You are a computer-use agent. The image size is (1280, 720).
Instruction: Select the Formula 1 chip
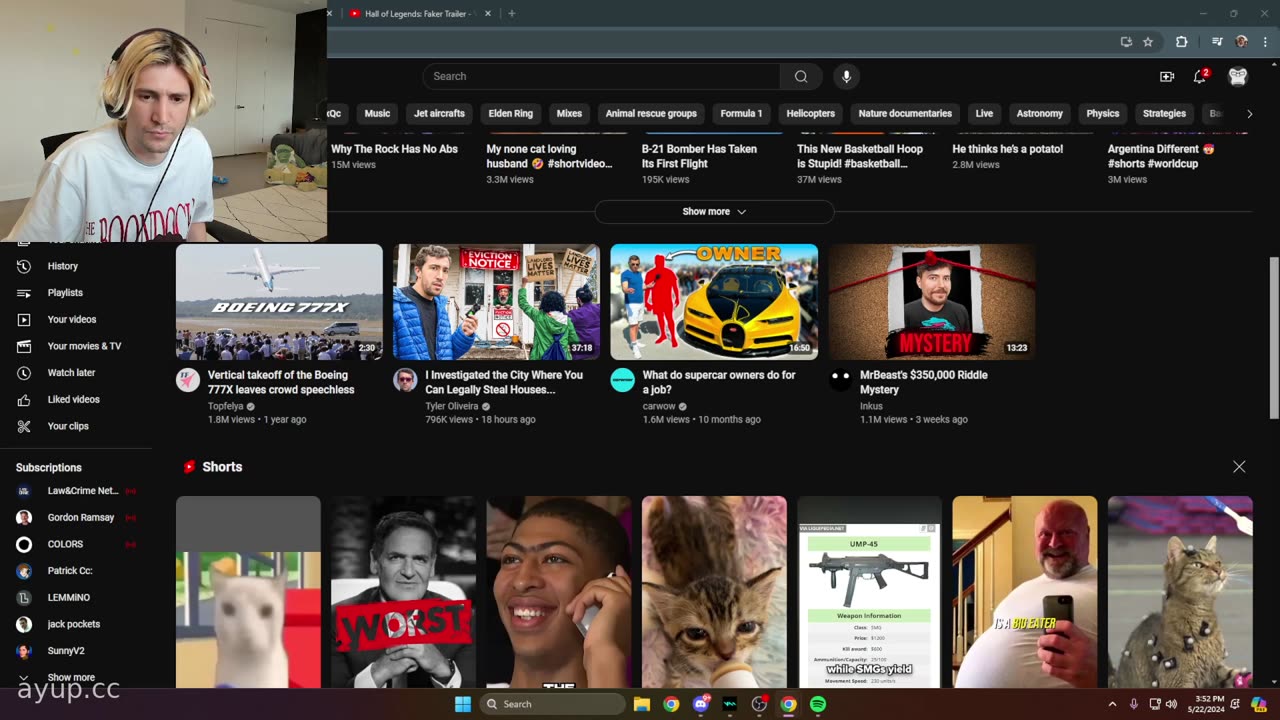[741, 113]
